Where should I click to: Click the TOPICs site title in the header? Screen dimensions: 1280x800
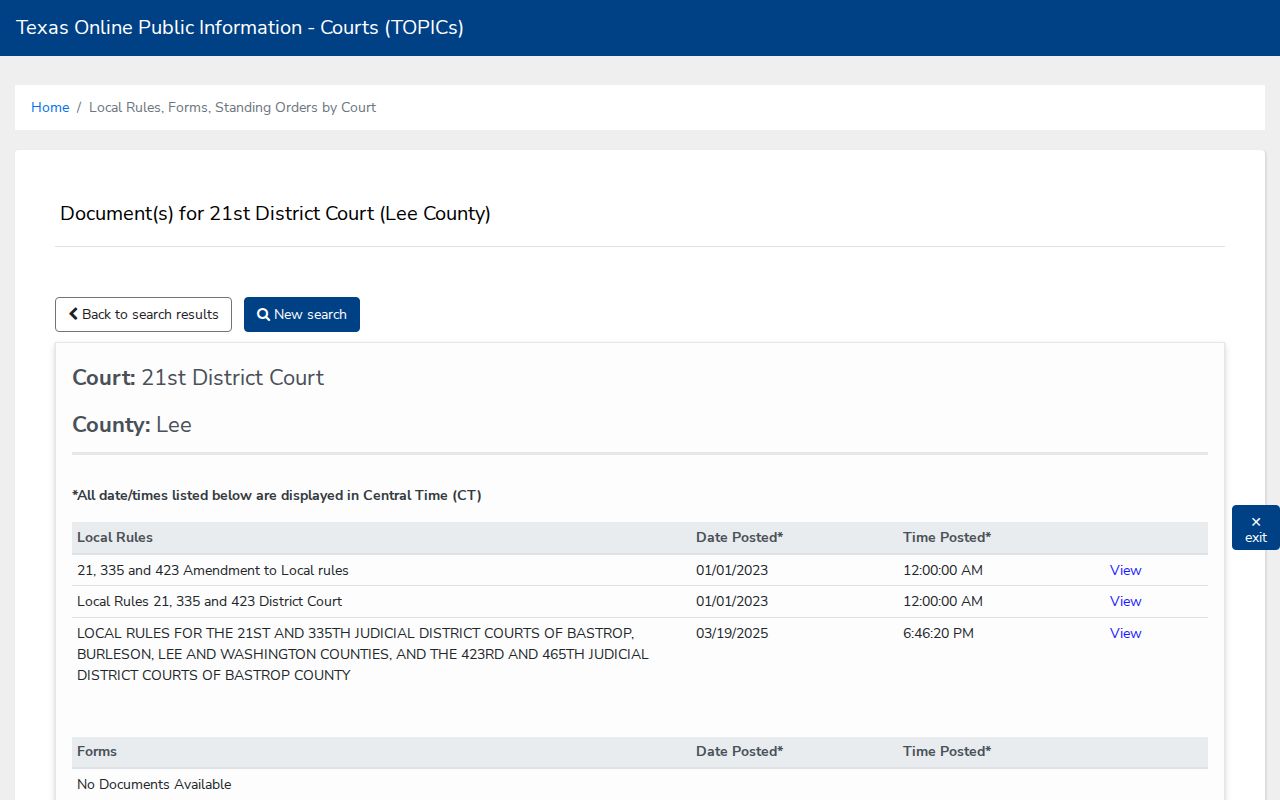[240, 28]
